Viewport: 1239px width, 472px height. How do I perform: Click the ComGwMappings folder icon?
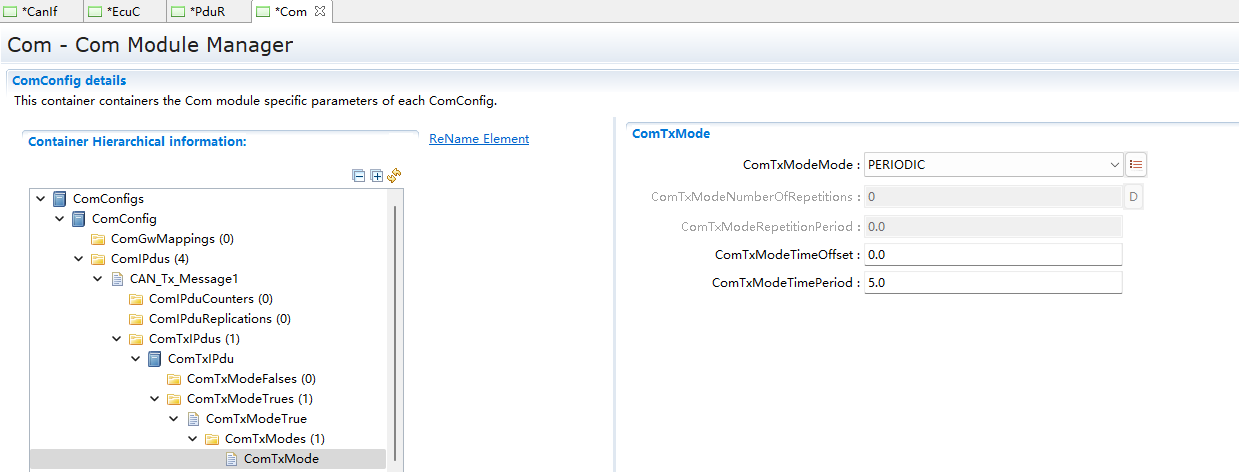(98, 239)
